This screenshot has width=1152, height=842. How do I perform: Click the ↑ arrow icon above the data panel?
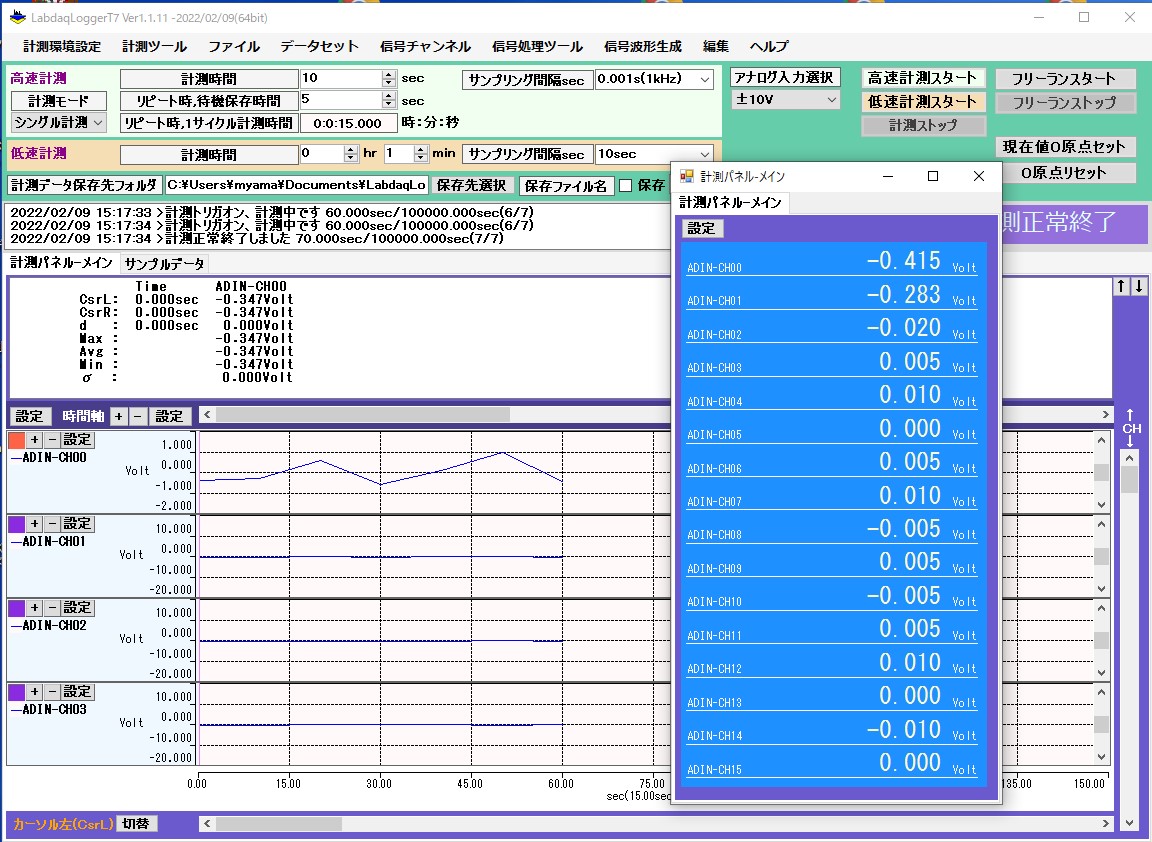(x=1121, y=285)
